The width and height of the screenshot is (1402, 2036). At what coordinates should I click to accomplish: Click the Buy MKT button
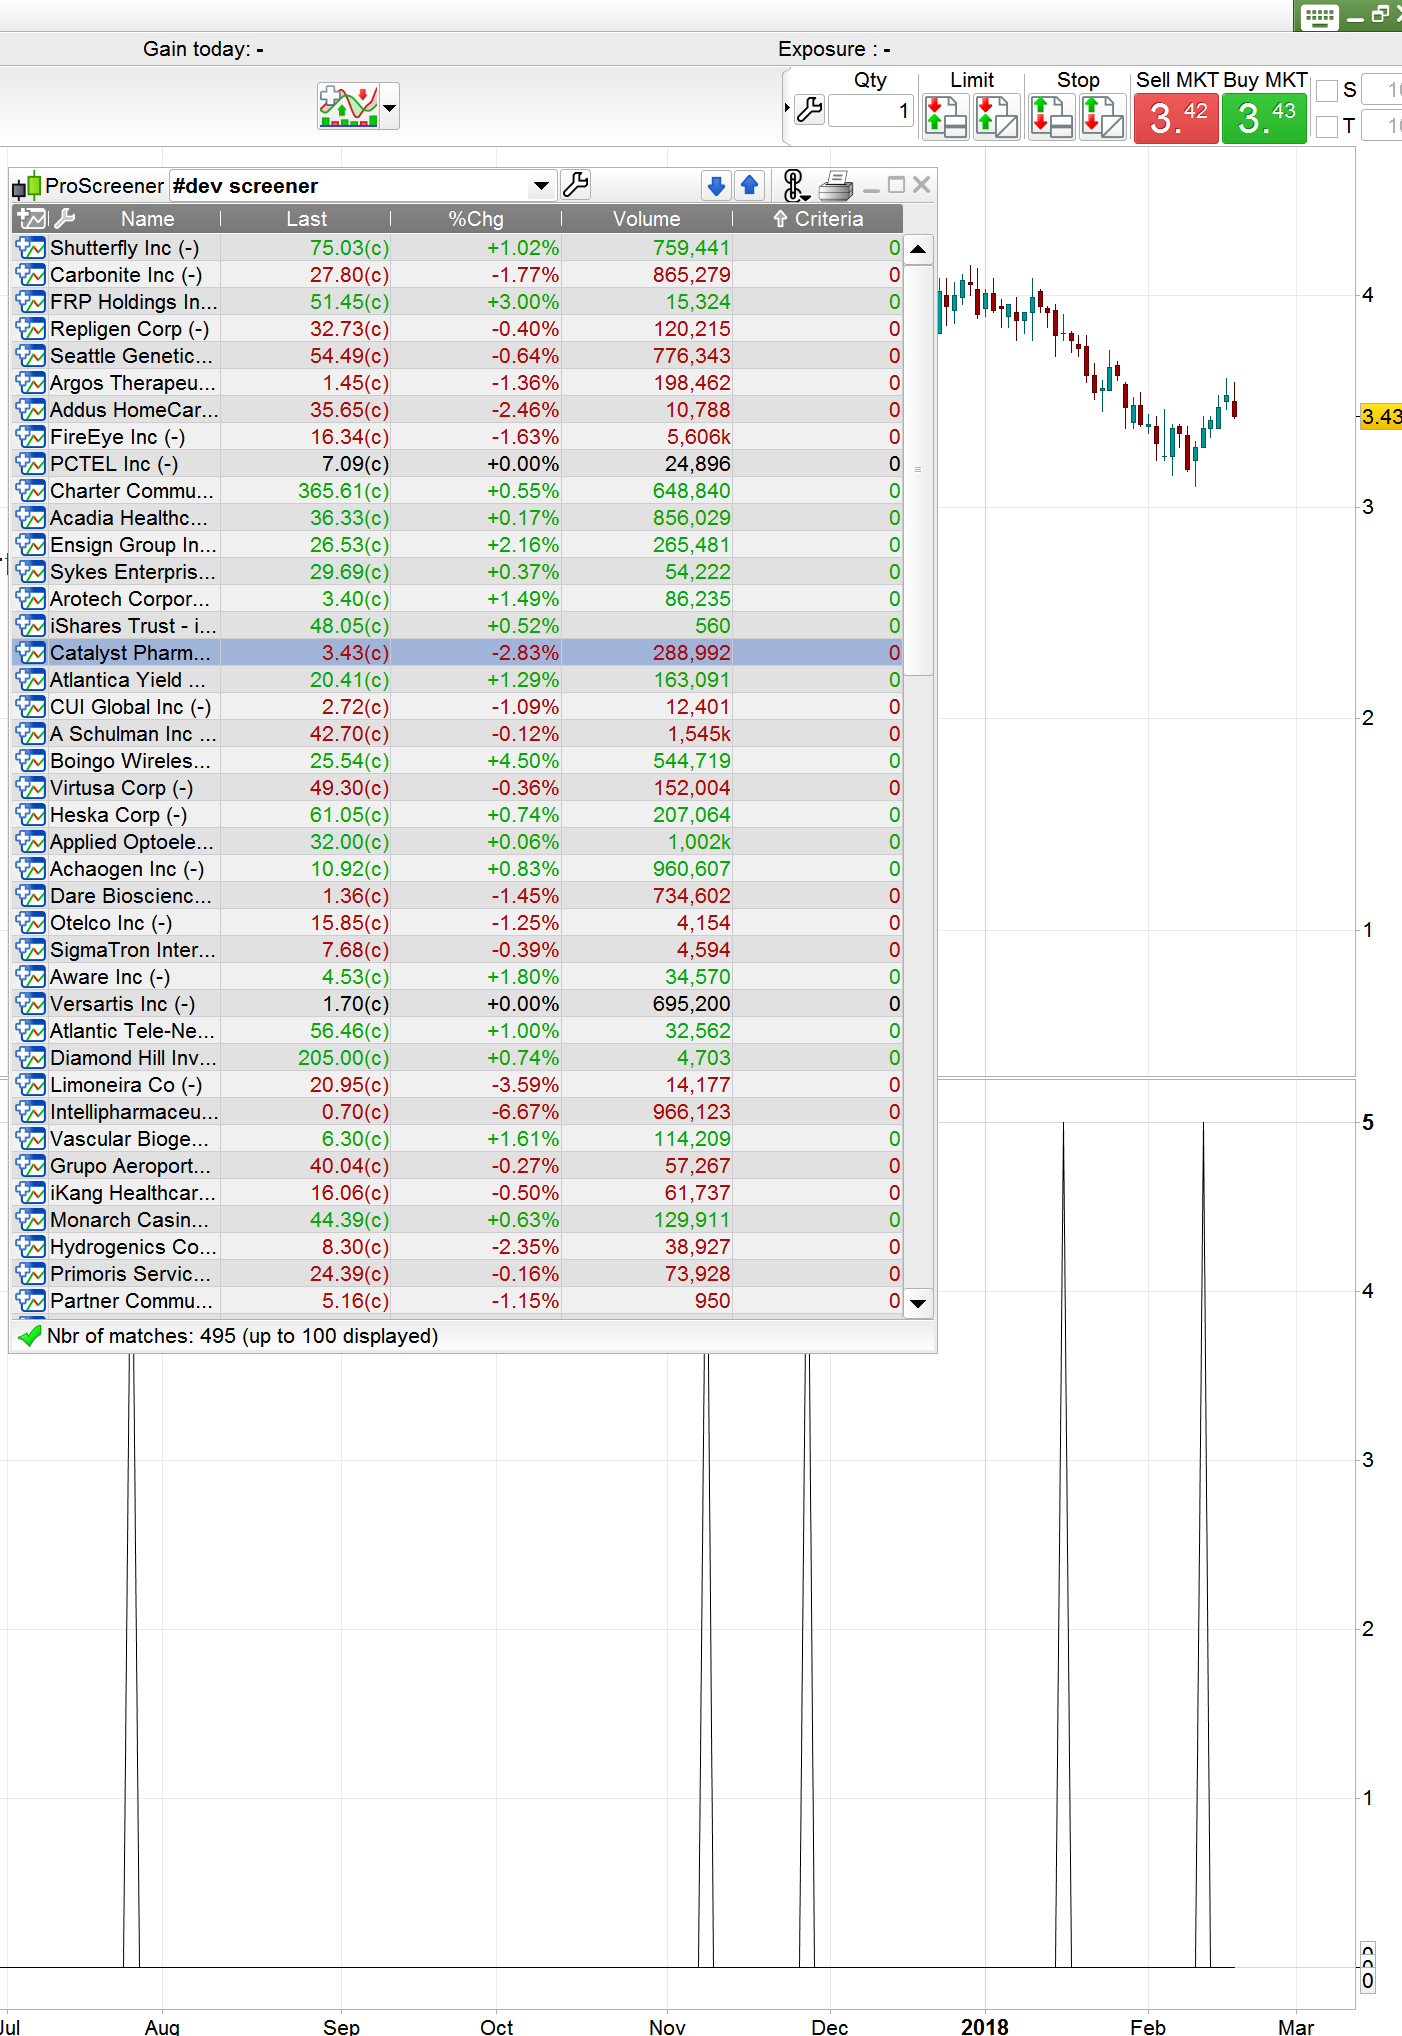(x=1265, y=118)
